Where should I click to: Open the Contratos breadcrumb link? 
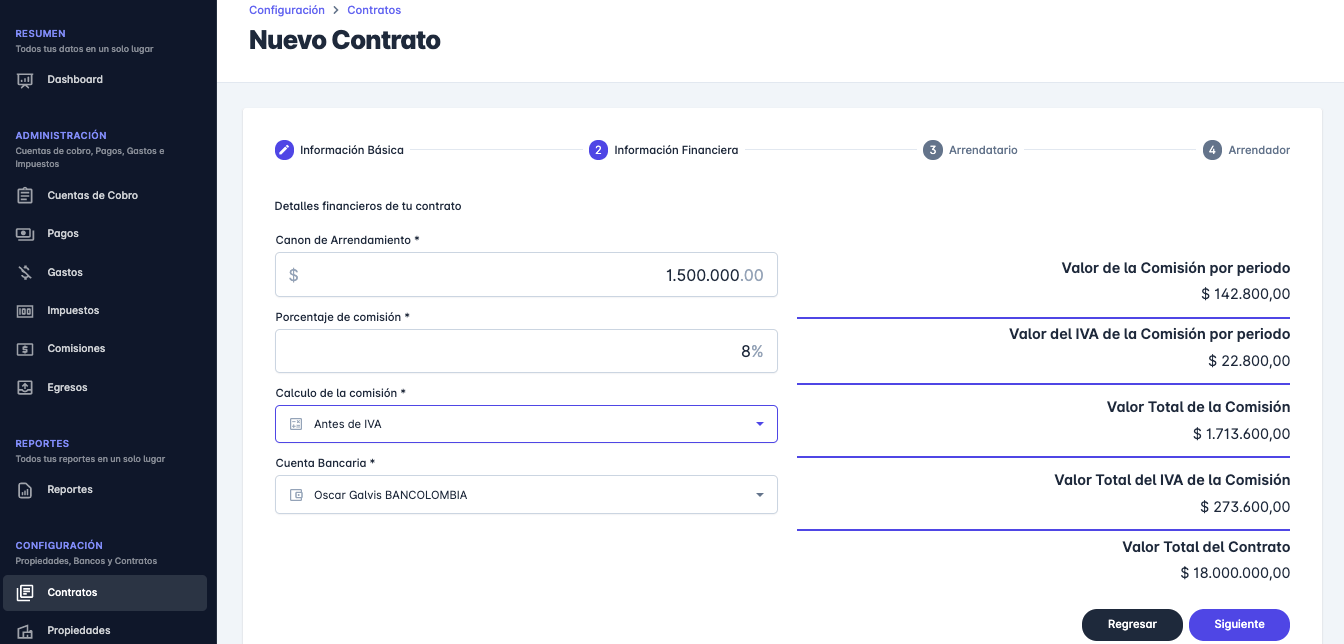point(374,10)
